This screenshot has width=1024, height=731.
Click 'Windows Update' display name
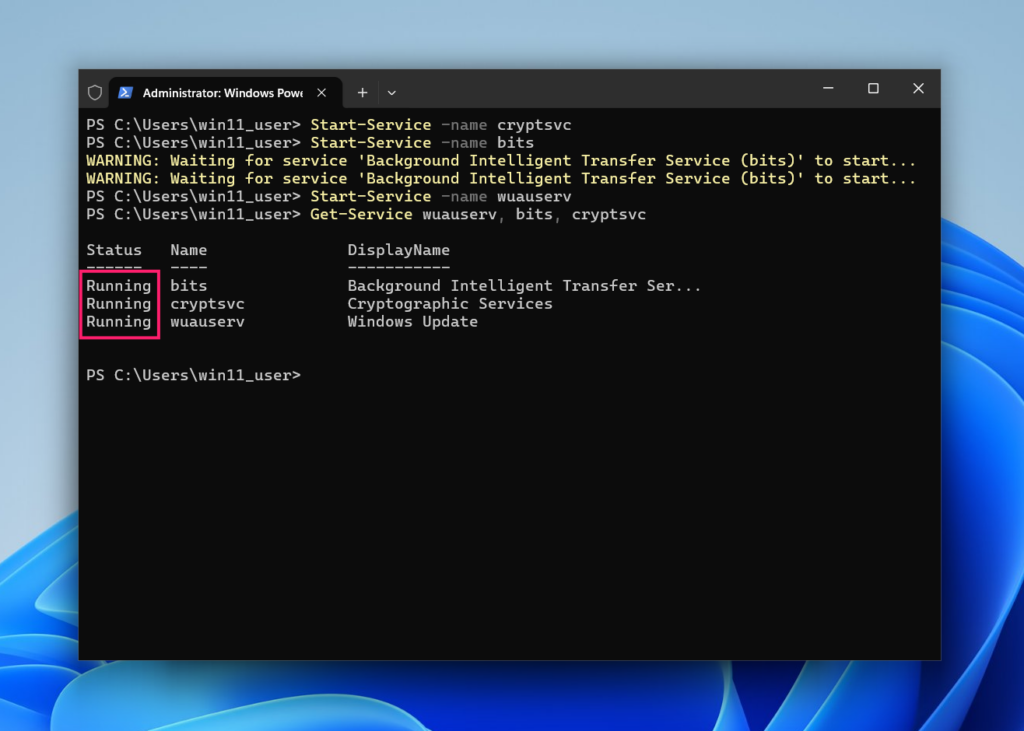click(413, 321)
